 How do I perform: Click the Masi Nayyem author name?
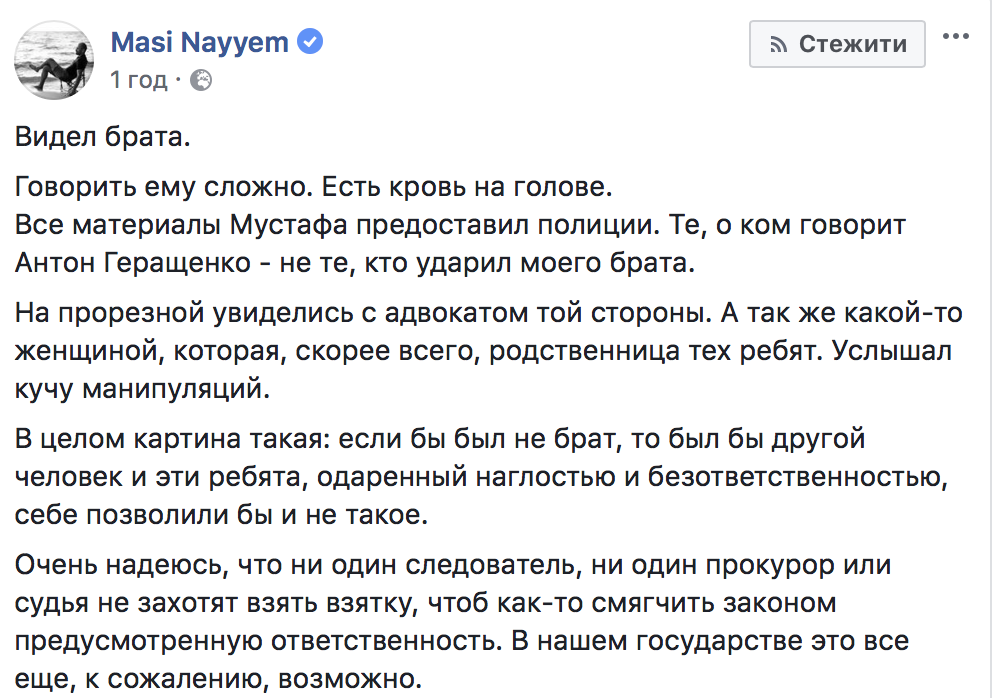tap(199, 42)
